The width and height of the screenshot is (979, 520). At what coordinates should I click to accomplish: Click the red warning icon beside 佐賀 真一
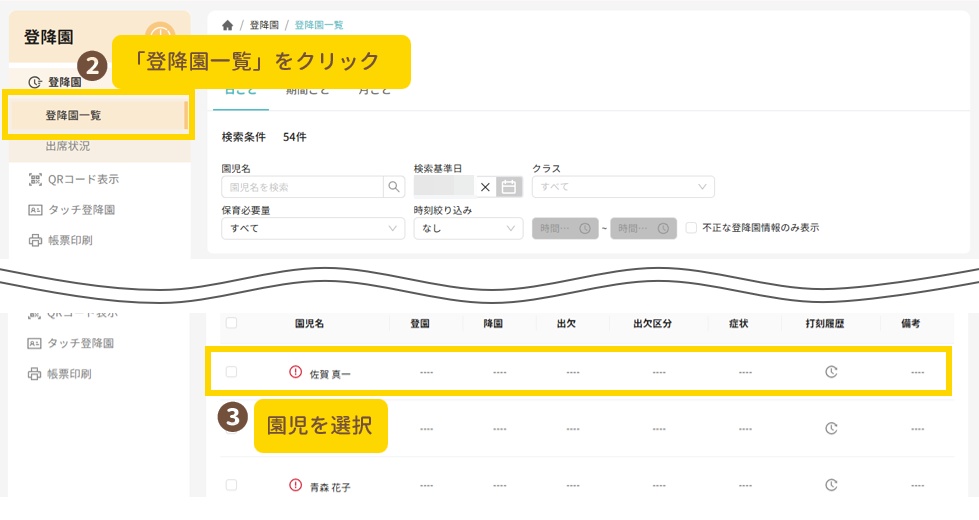(295, 372)
